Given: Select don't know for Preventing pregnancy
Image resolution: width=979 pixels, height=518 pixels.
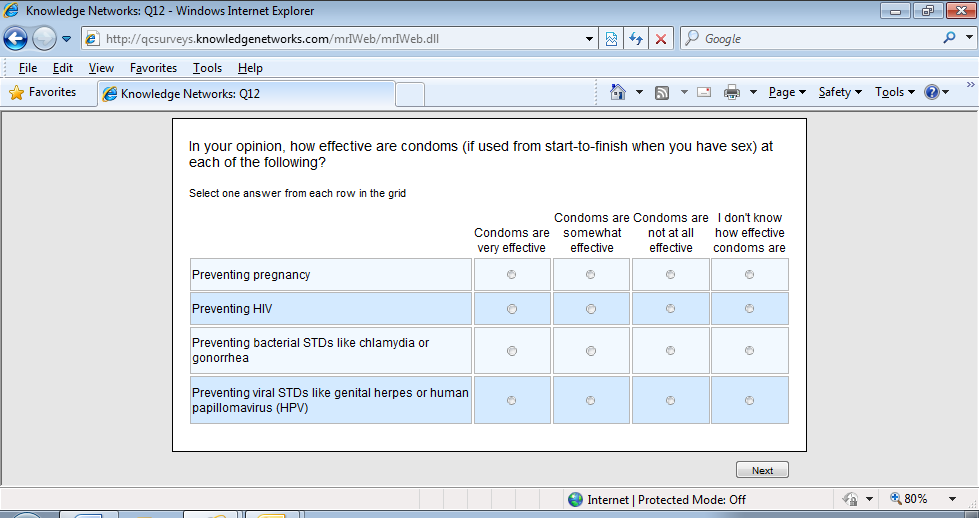Looking at the screenshot, I should 749,275.
